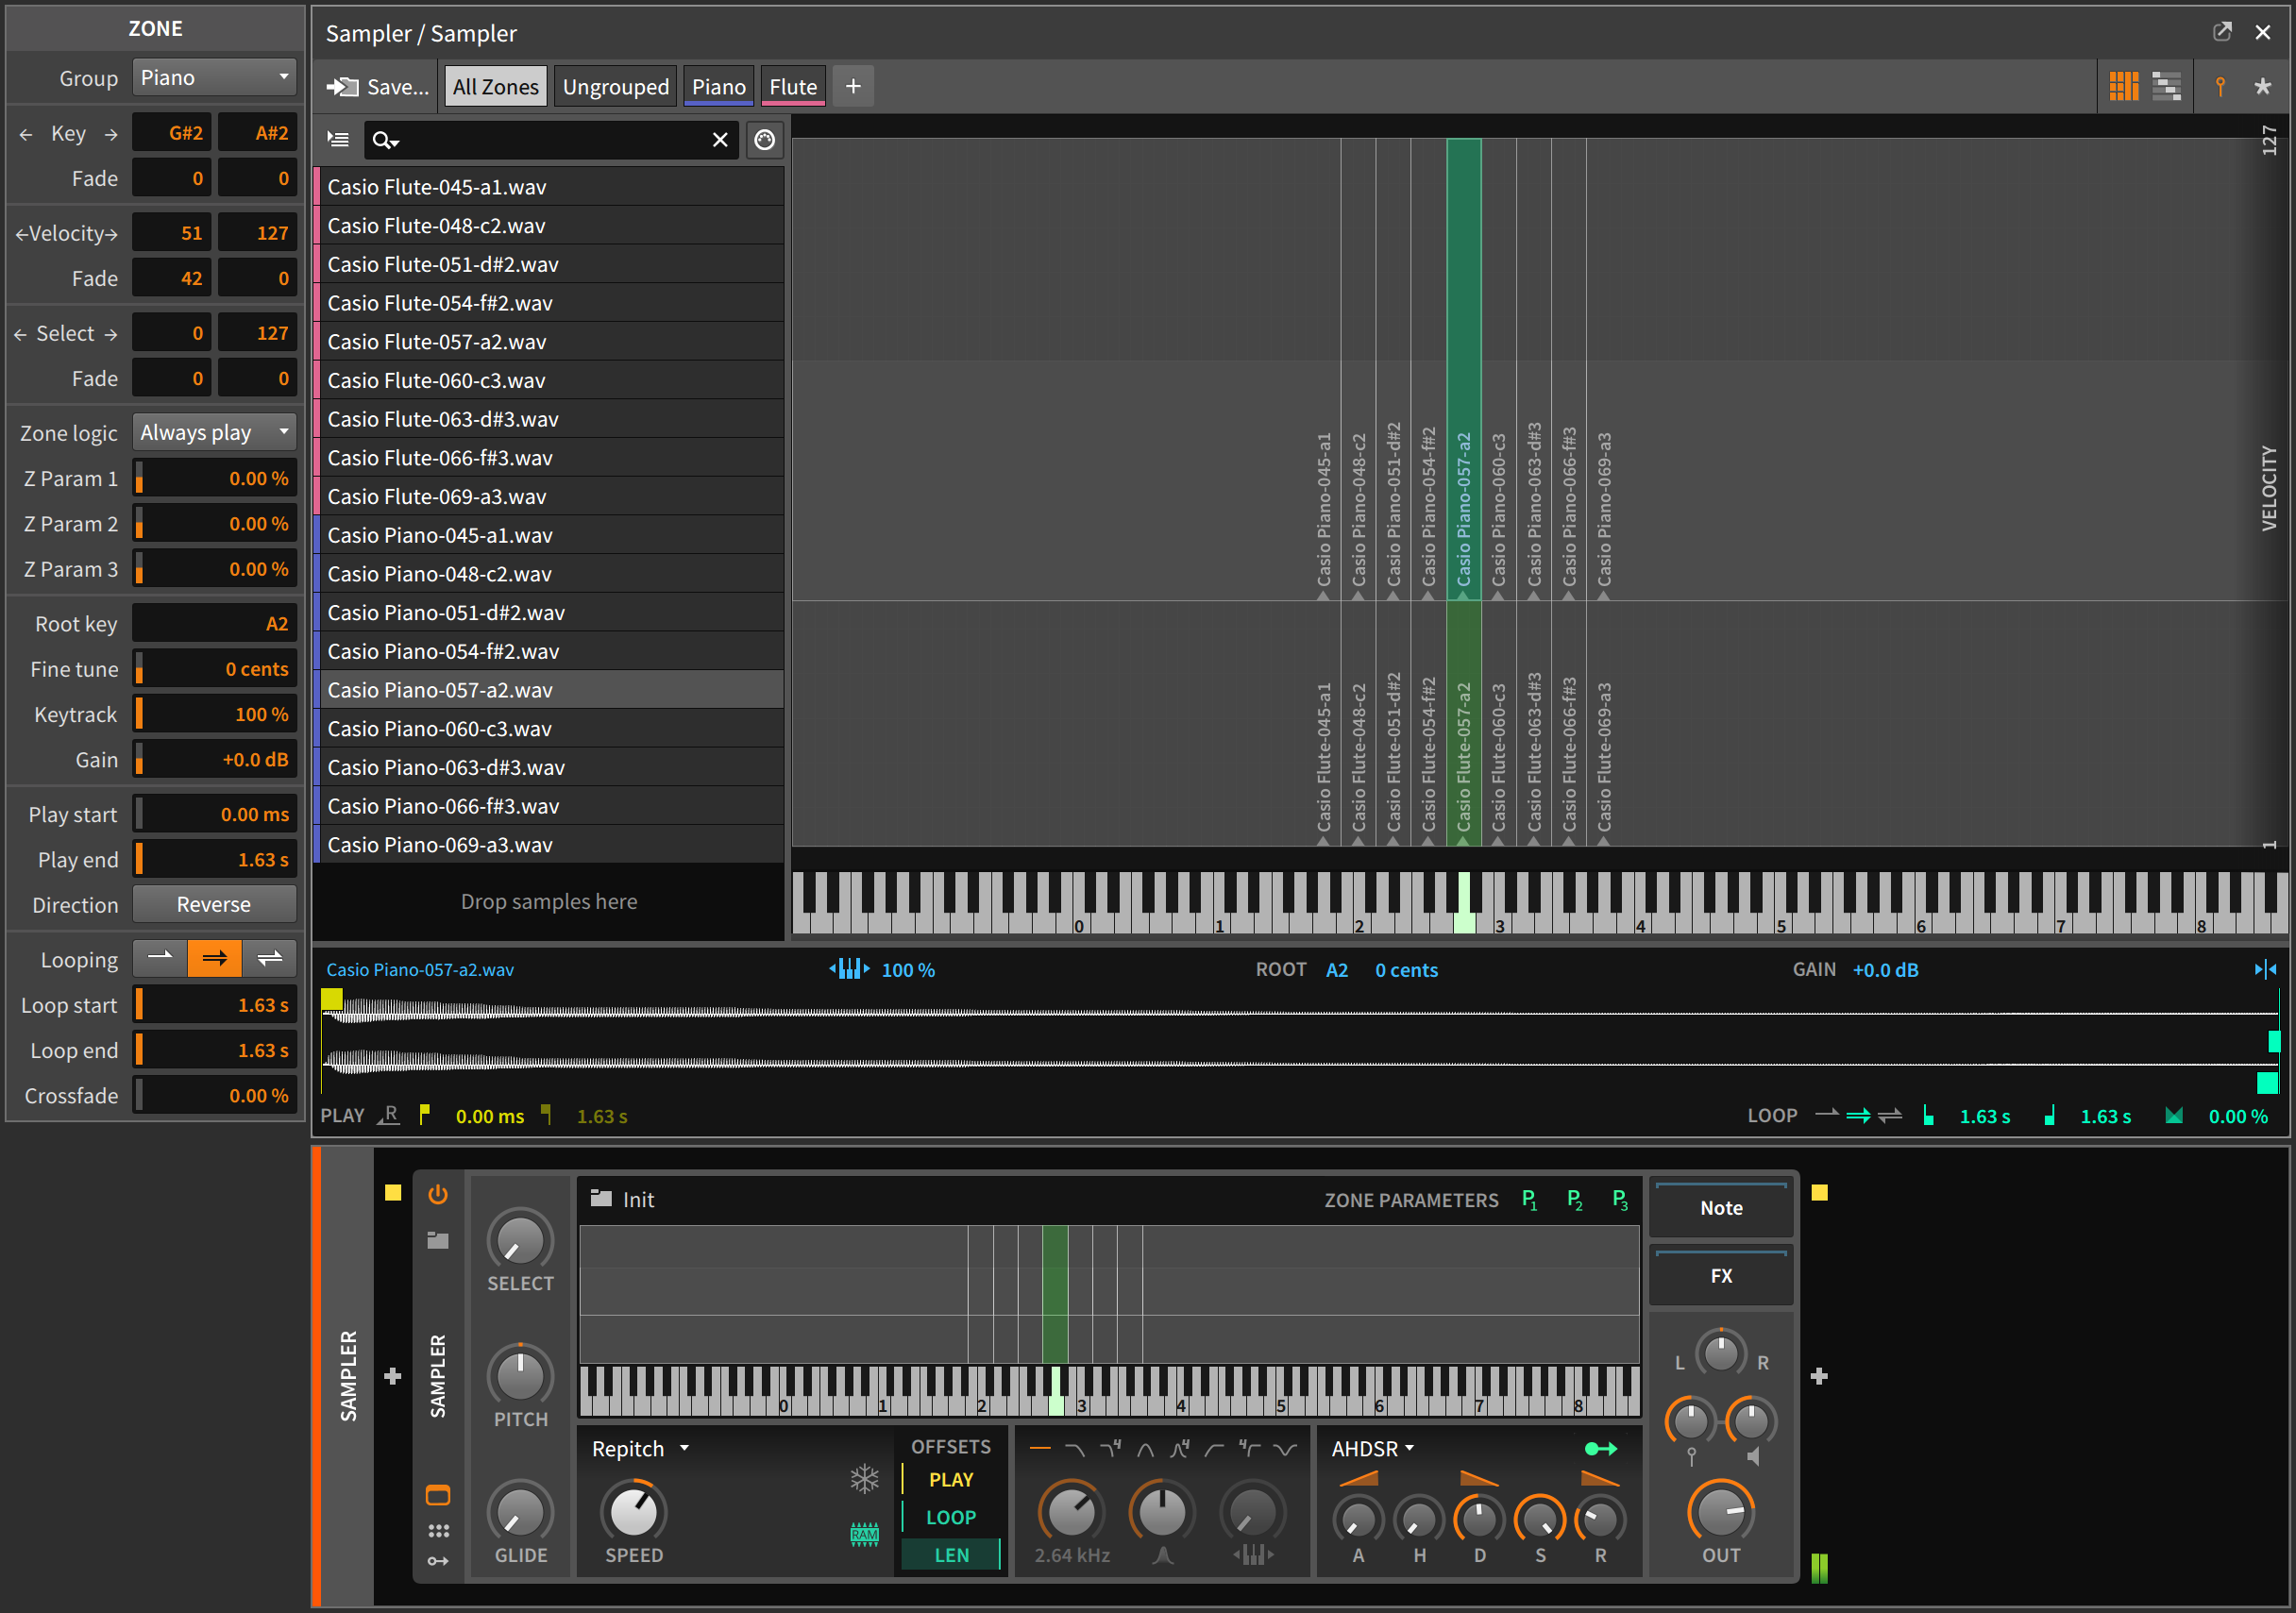2296x1613 pixels.
Task: Switch to the Ungrouped tab
Action: (615, 87)
